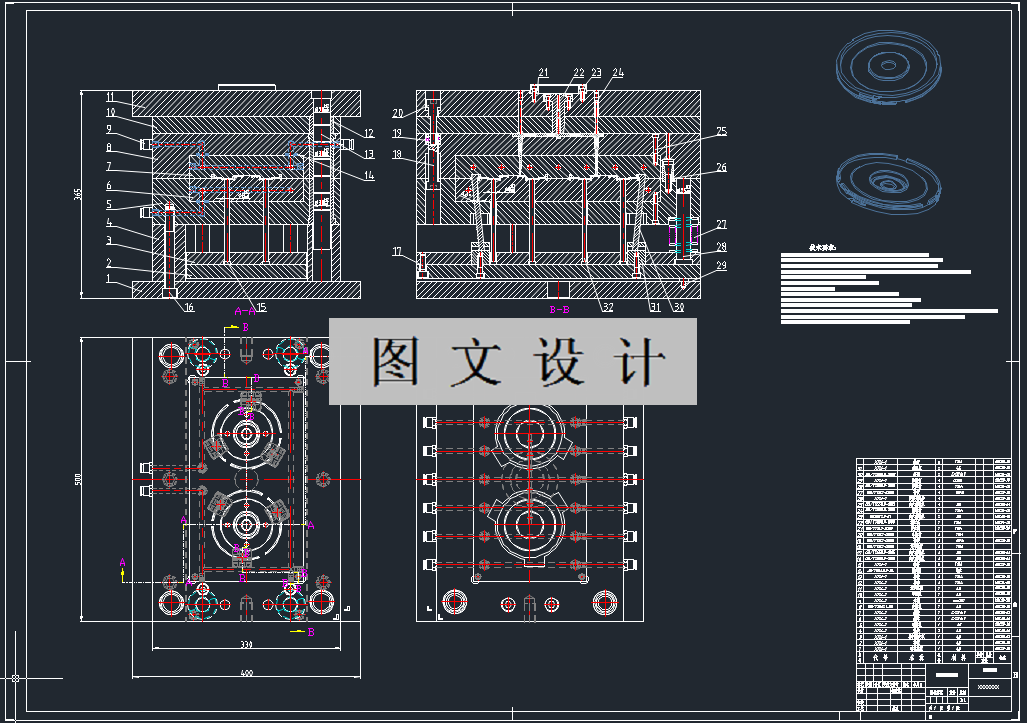The image size is (1027, 723).
Task: Select part balloon number 28
Action: 721,247
